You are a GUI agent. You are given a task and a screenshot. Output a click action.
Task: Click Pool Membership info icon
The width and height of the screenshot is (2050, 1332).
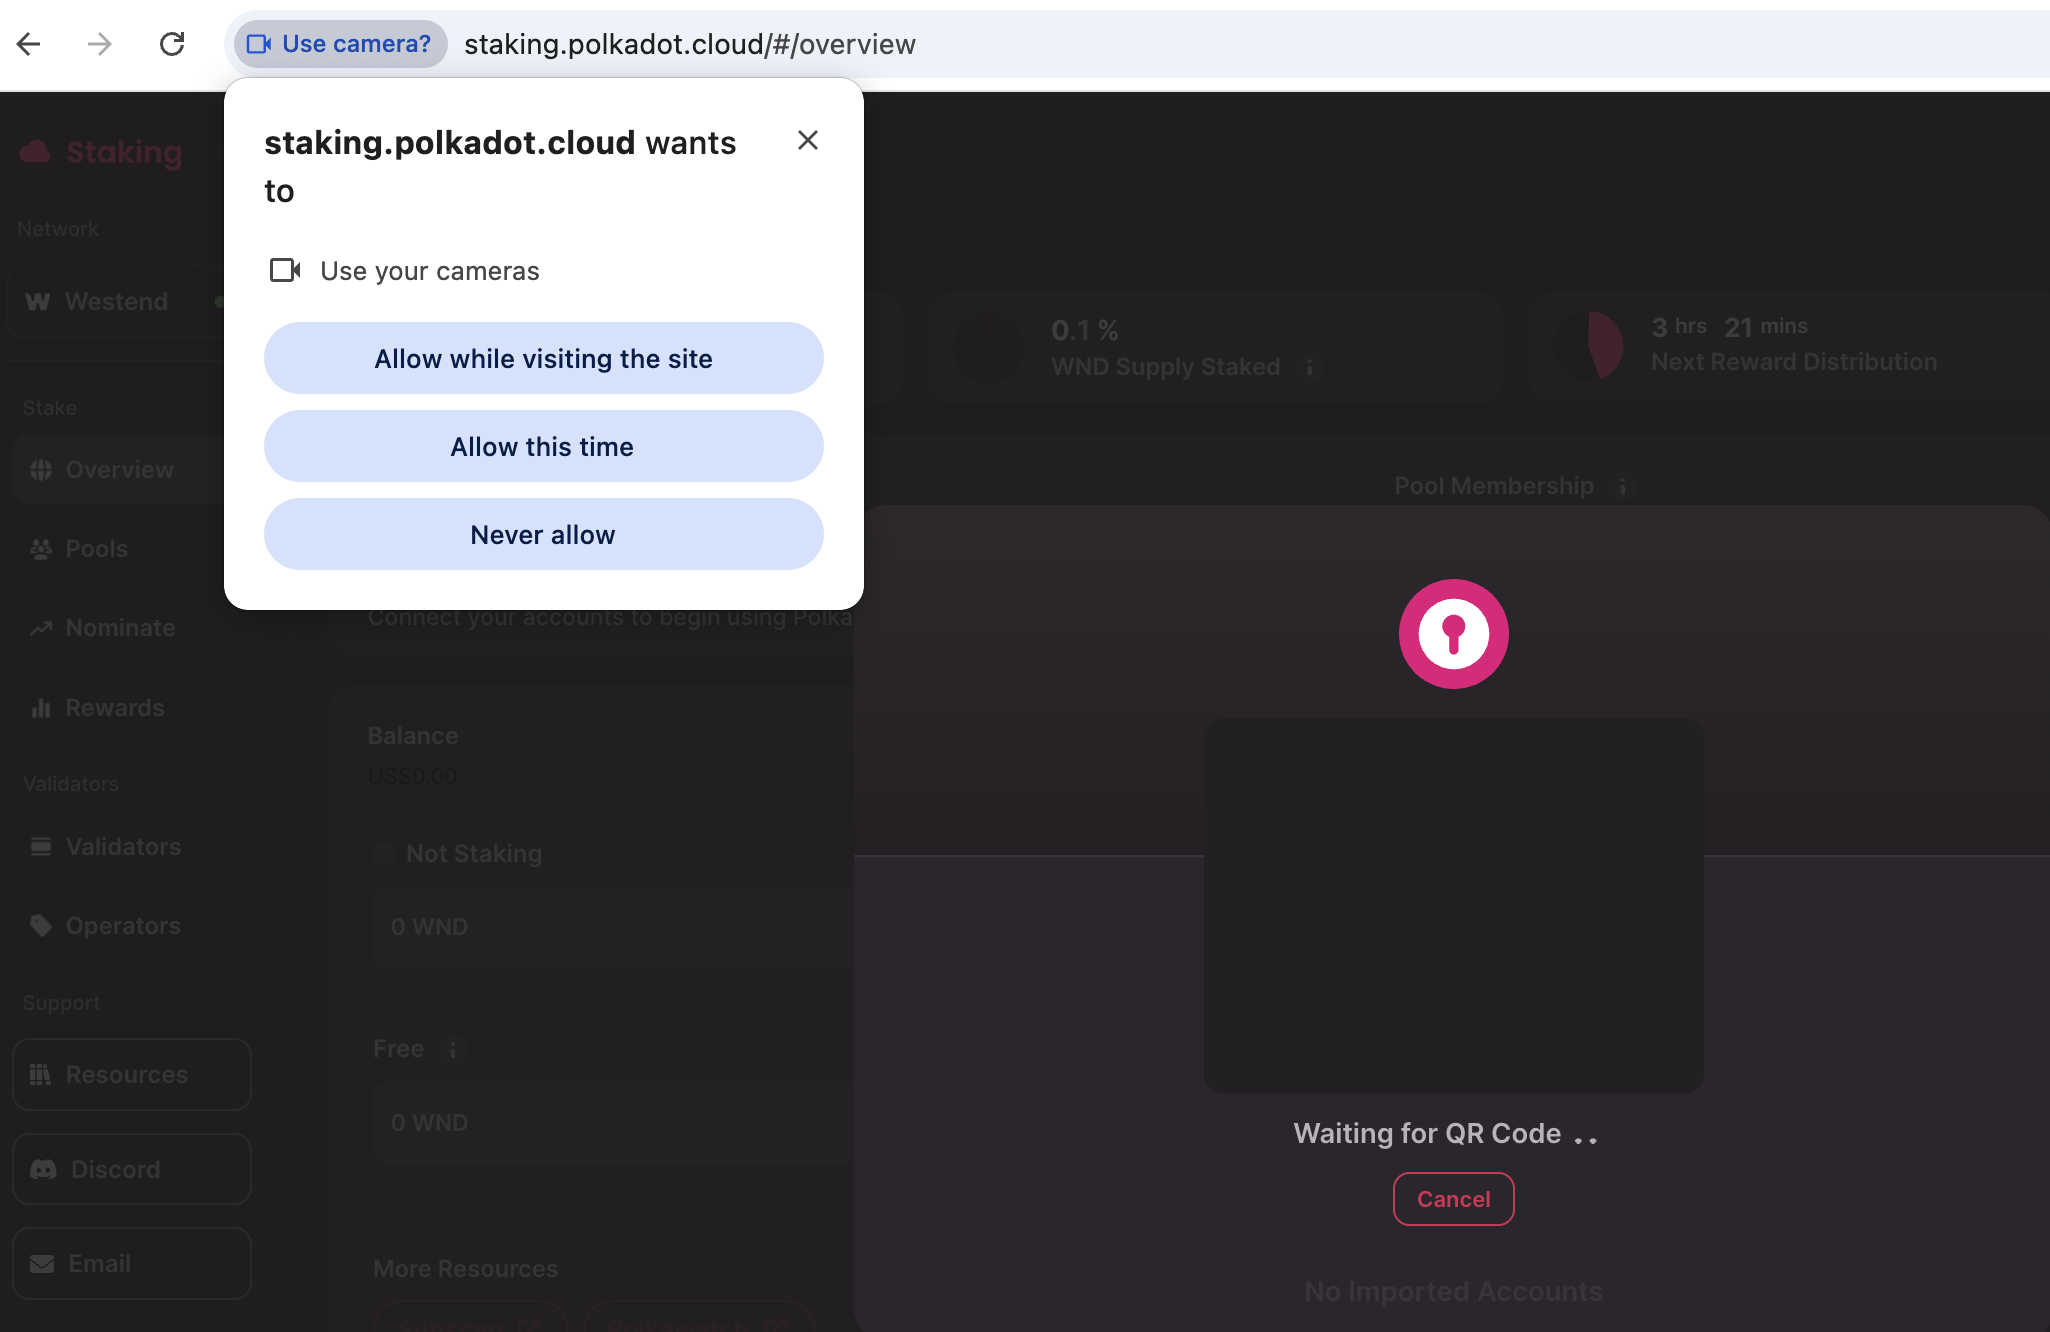(x=1622, y=486)
